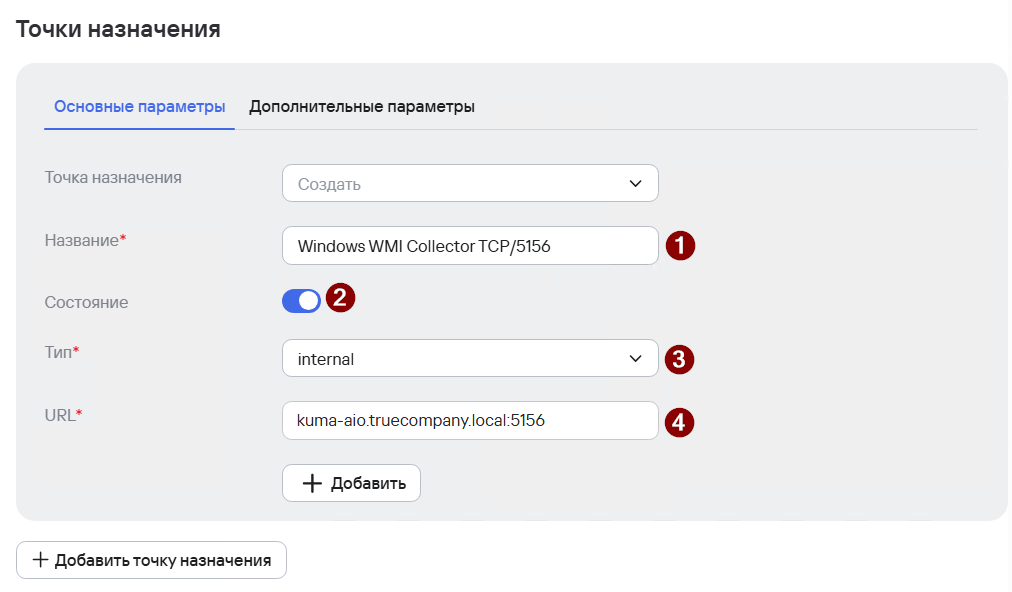1012x592 pixels.
Task: Focus the URL field kuma-aio.truecompany.local:5156
Action: coord(470,420)
